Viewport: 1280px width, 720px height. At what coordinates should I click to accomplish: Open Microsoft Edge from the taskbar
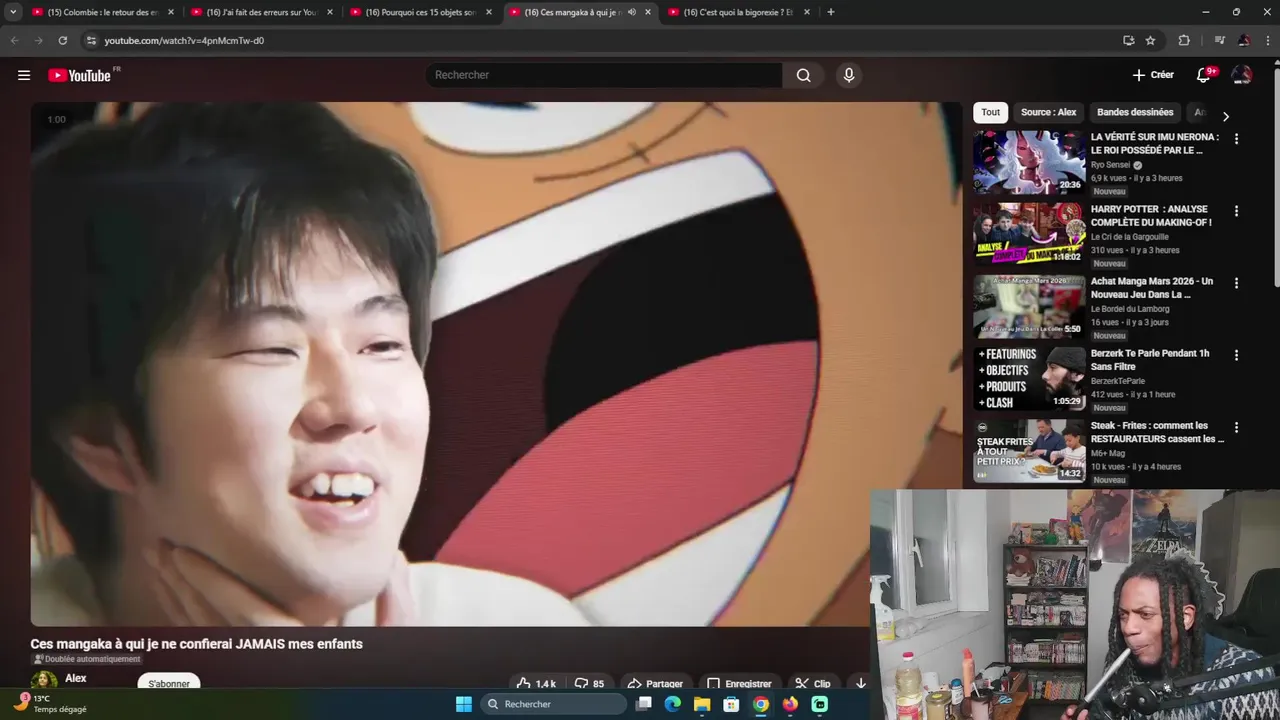coord(673,704)
